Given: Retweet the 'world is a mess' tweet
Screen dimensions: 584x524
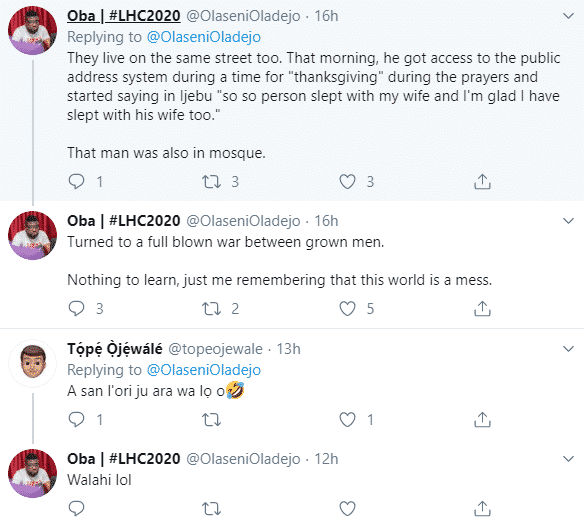Looking at the screenshot, I should 211,309.
